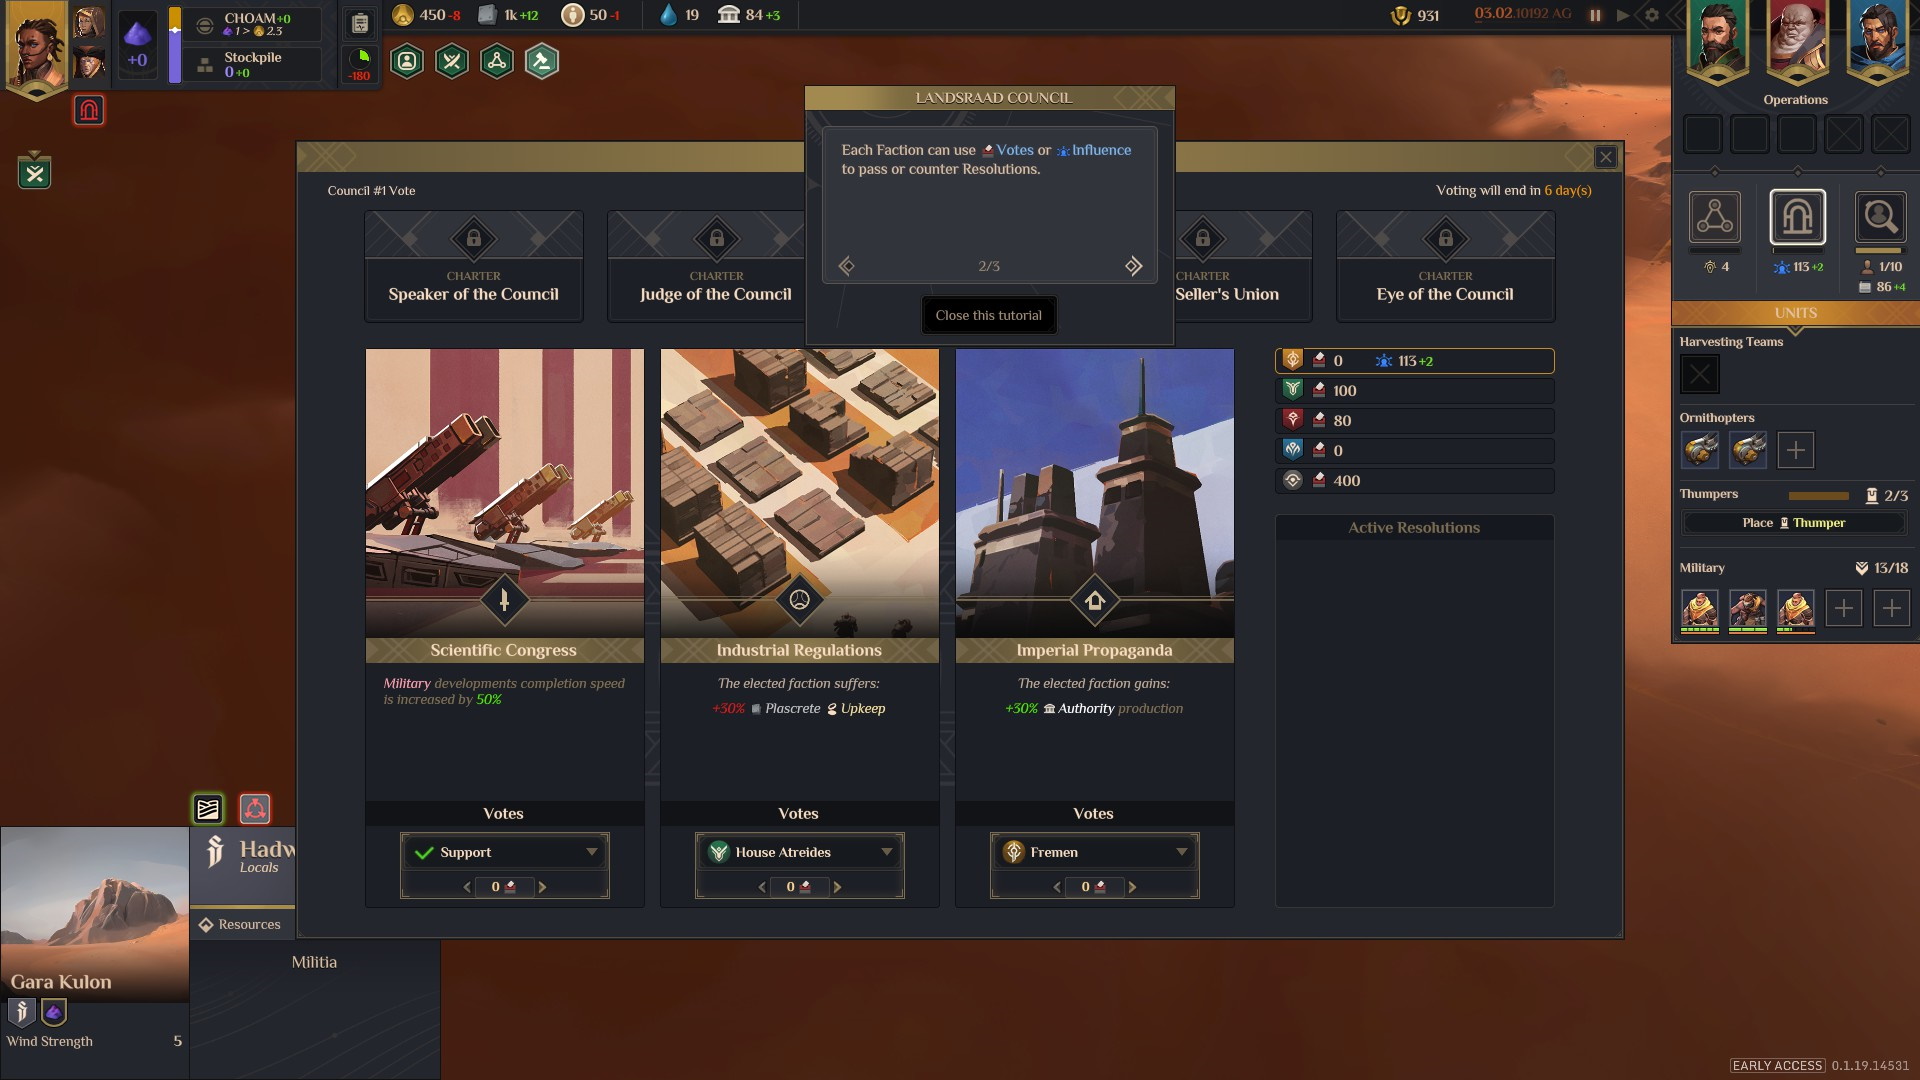Open the Resources tab

click(x=240, y=924)
